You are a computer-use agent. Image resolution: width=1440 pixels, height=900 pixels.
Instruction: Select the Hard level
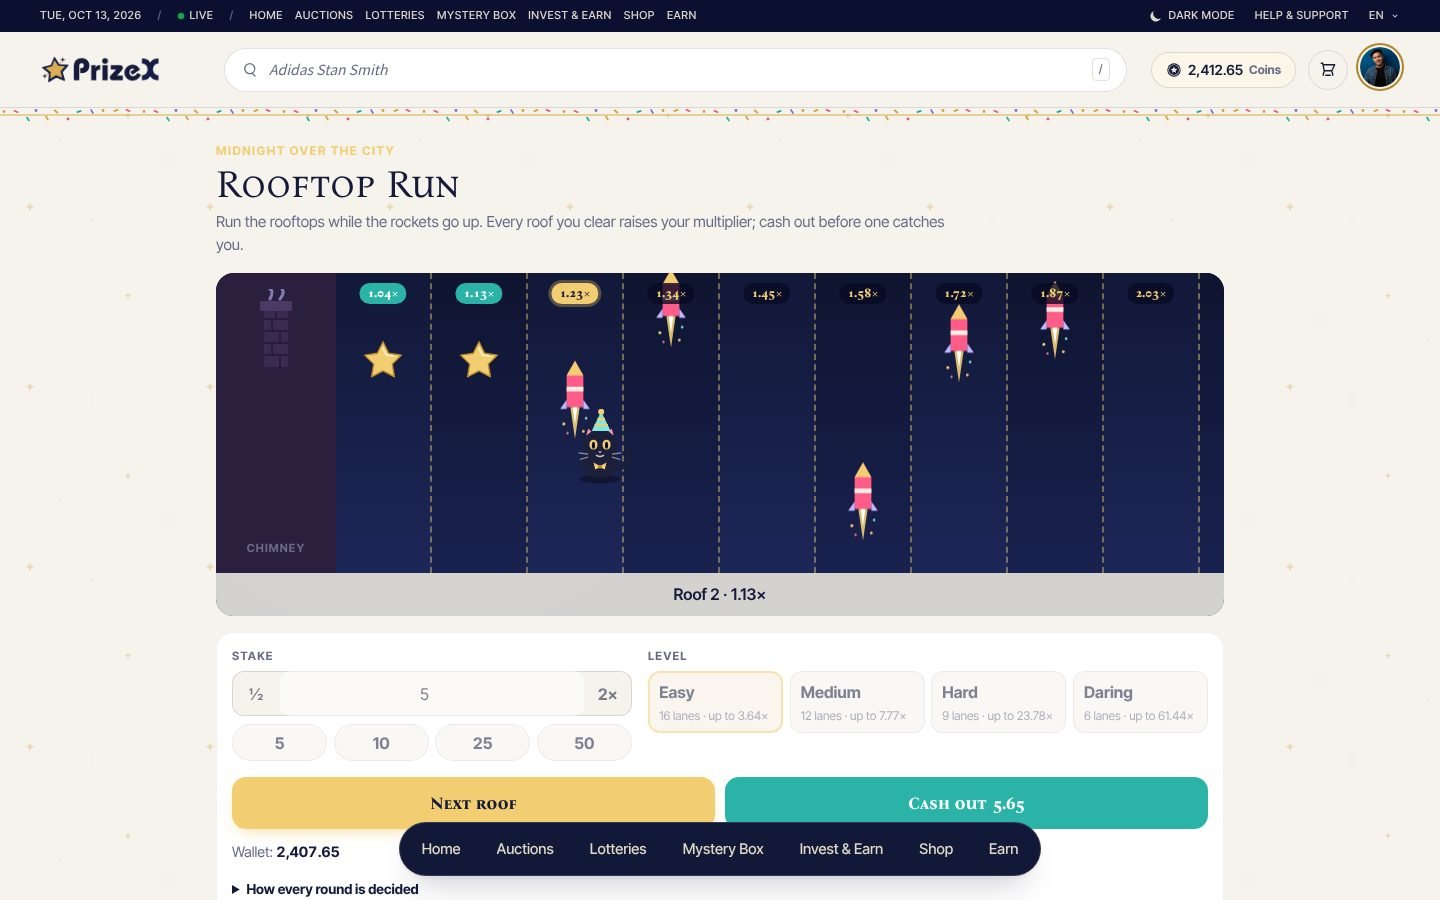(998, 702)
